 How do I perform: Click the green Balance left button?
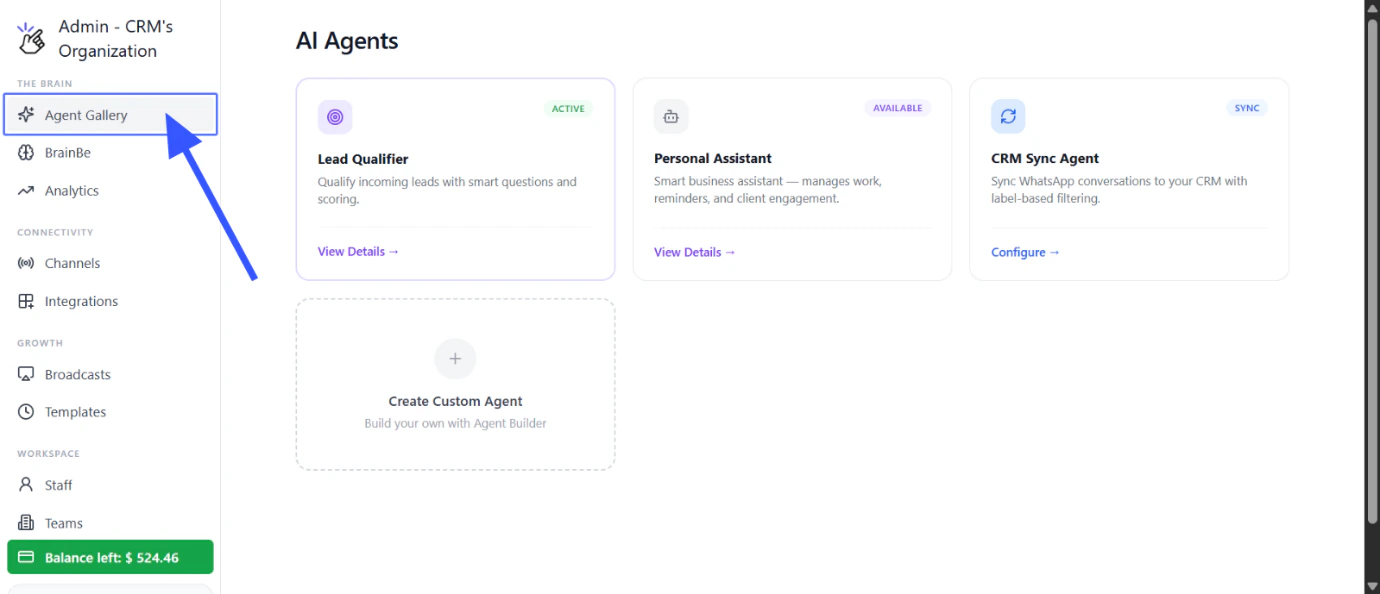pos(110,557)
